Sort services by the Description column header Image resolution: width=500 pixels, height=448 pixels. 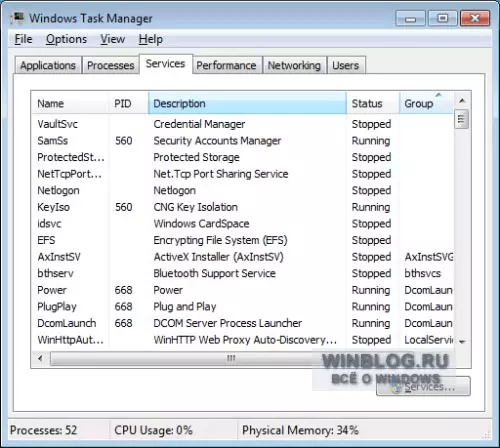[x=247, y=103]
